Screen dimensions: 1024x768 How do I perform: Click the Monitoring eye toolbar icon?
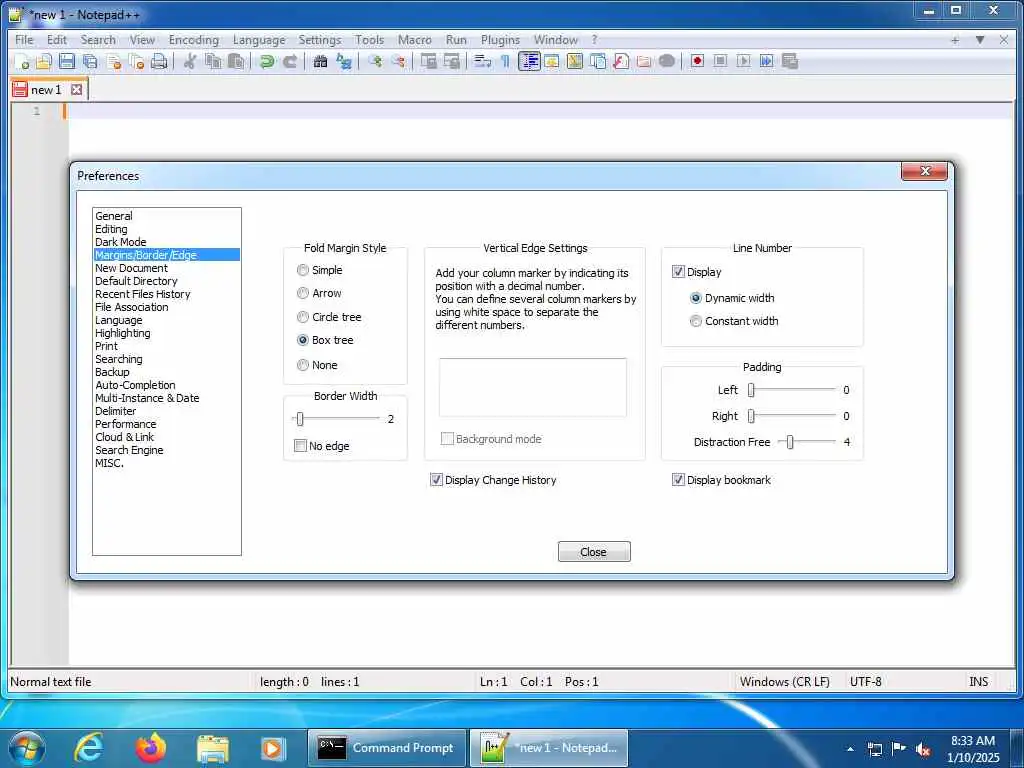coord(667,61)
